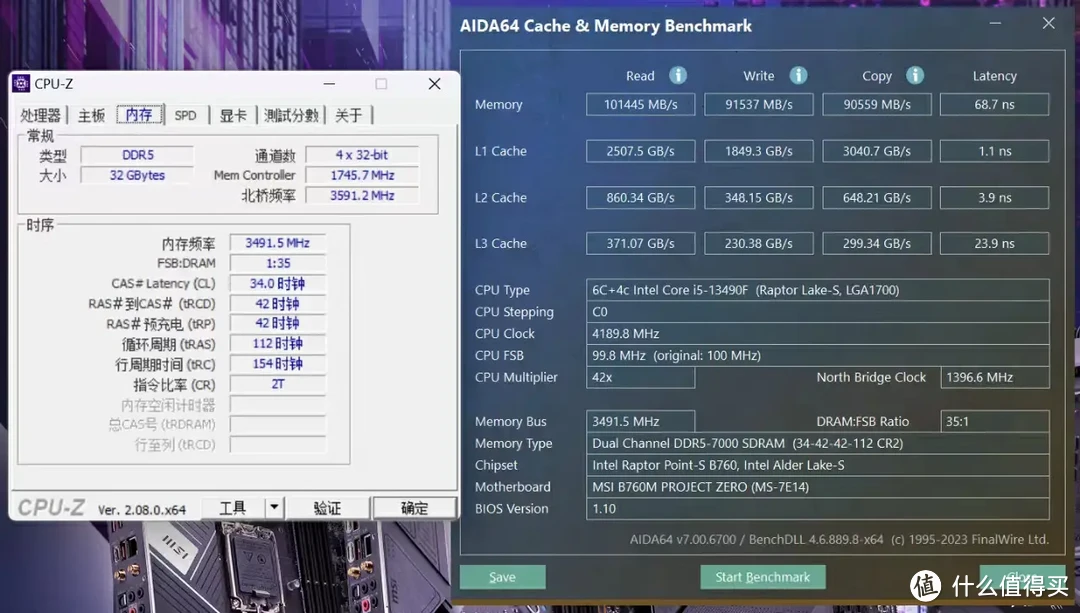Image resolution: width=1080 pixels, height=613 pixels.
Task: Click the Memory Read value 101445 MB/s
Action: [641, 105]
